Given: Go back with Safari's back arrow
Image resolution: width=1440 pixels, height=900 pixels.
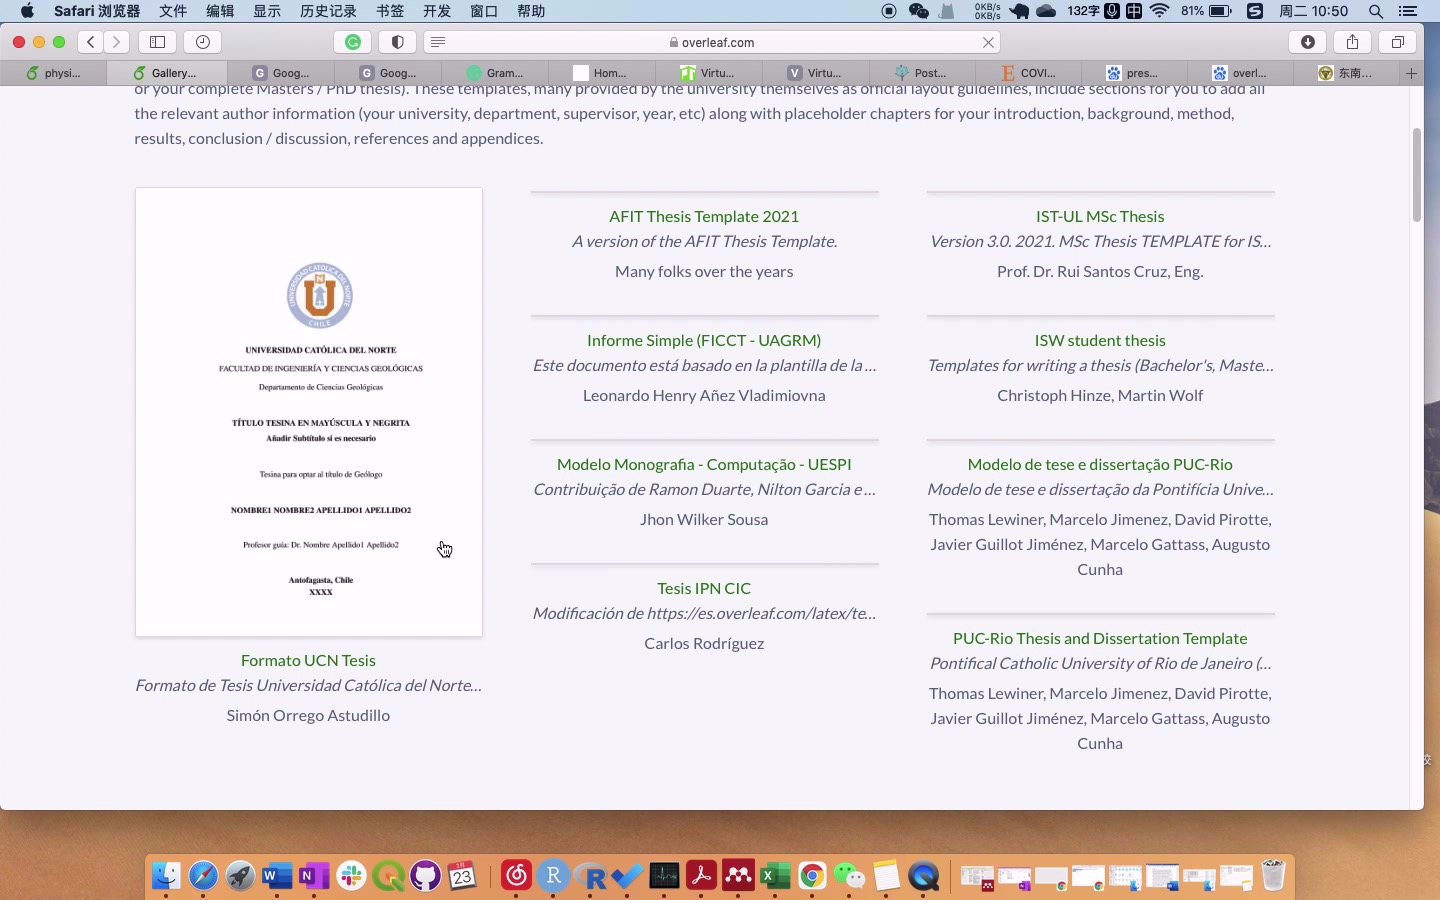Looking at the screenshot, I should 91,42.
